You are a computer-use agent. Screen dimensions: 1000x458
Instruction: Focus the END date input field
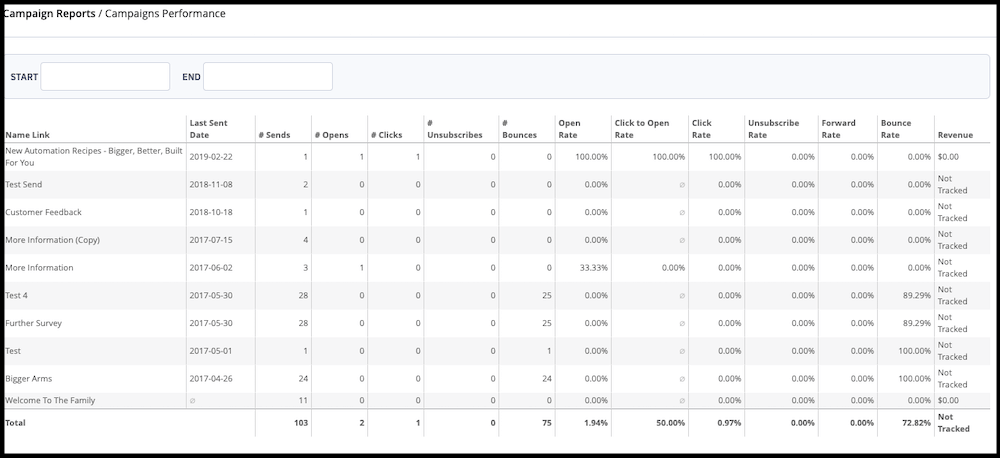tap(267, 77)
